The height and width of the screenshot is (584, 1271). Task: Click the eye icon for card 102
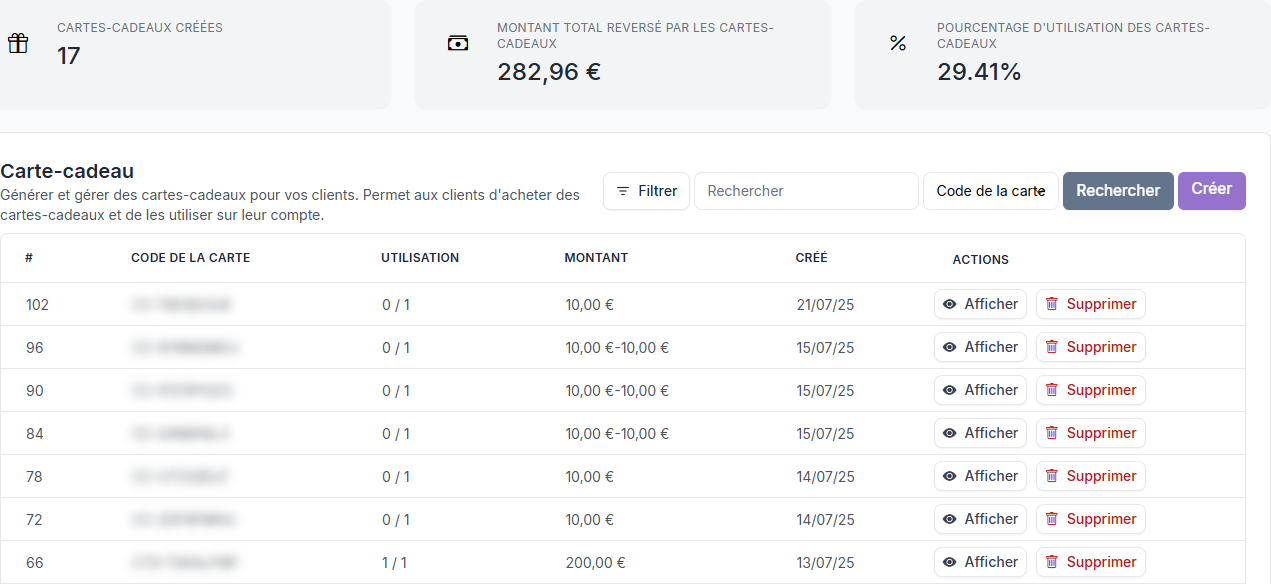[950, 304]
